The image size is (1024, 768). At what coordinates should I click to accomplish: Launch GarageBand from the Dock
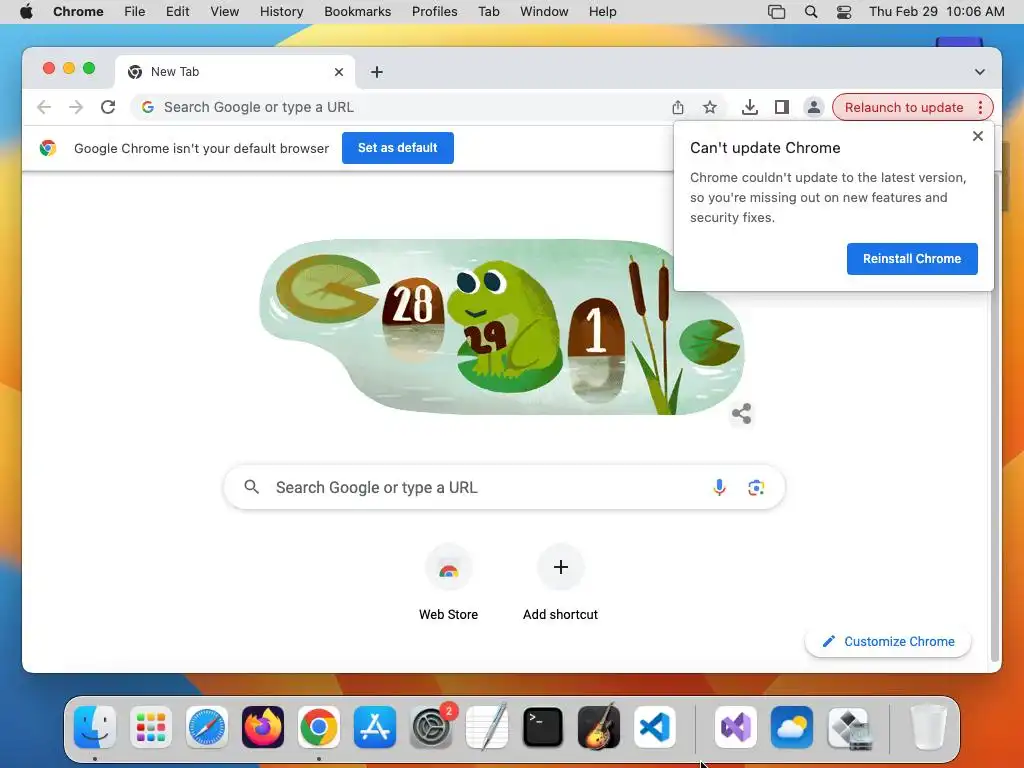pos(599,727)
